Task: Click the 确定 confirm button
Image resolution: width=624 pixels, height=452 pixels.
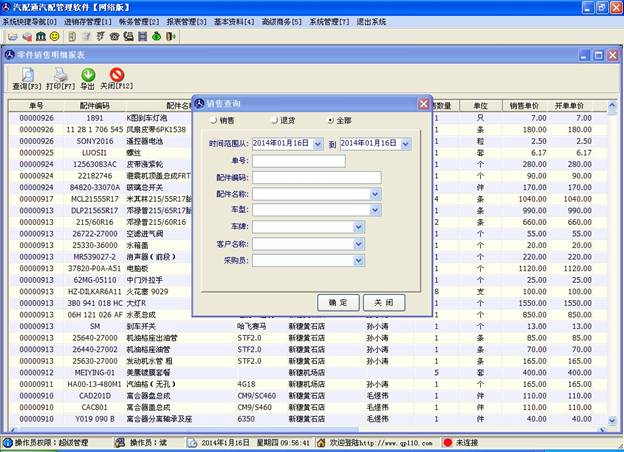Action: (x=338, y=302)
